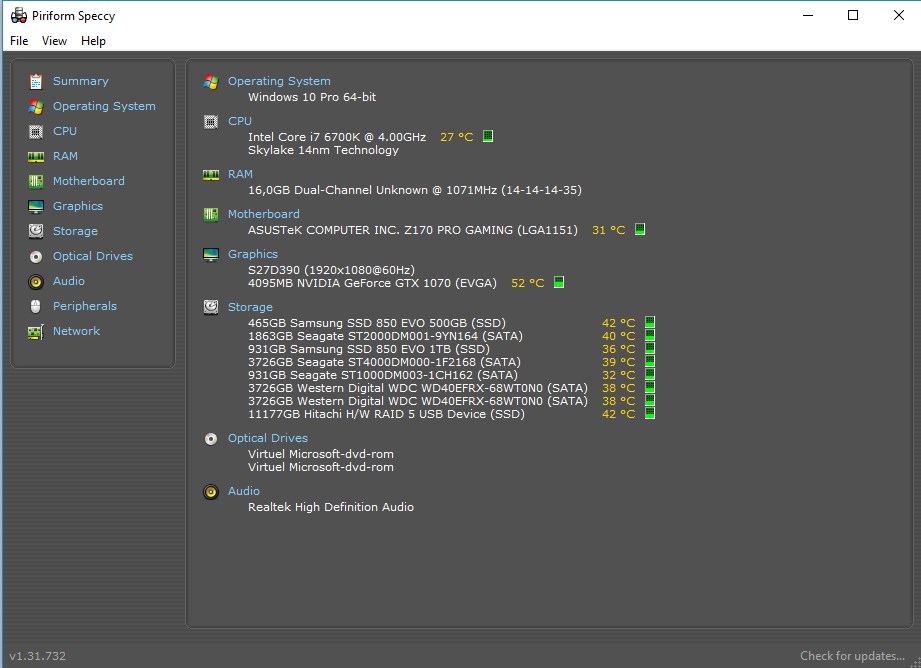
Task: Open the View menu
Action: pyautogui.click(x=54, y=41)
